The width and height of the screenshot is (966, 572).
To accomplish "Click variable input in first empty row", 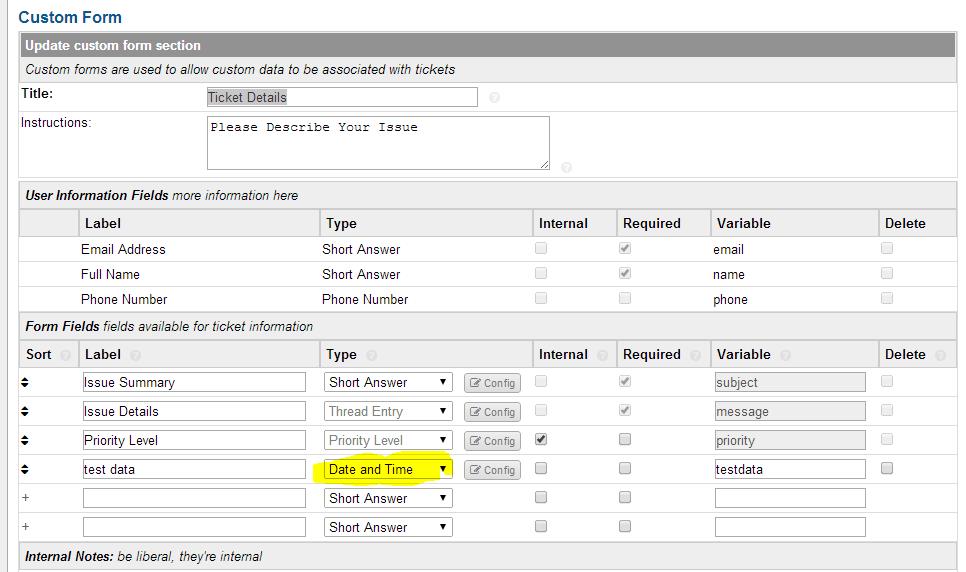I will (790, 498).
